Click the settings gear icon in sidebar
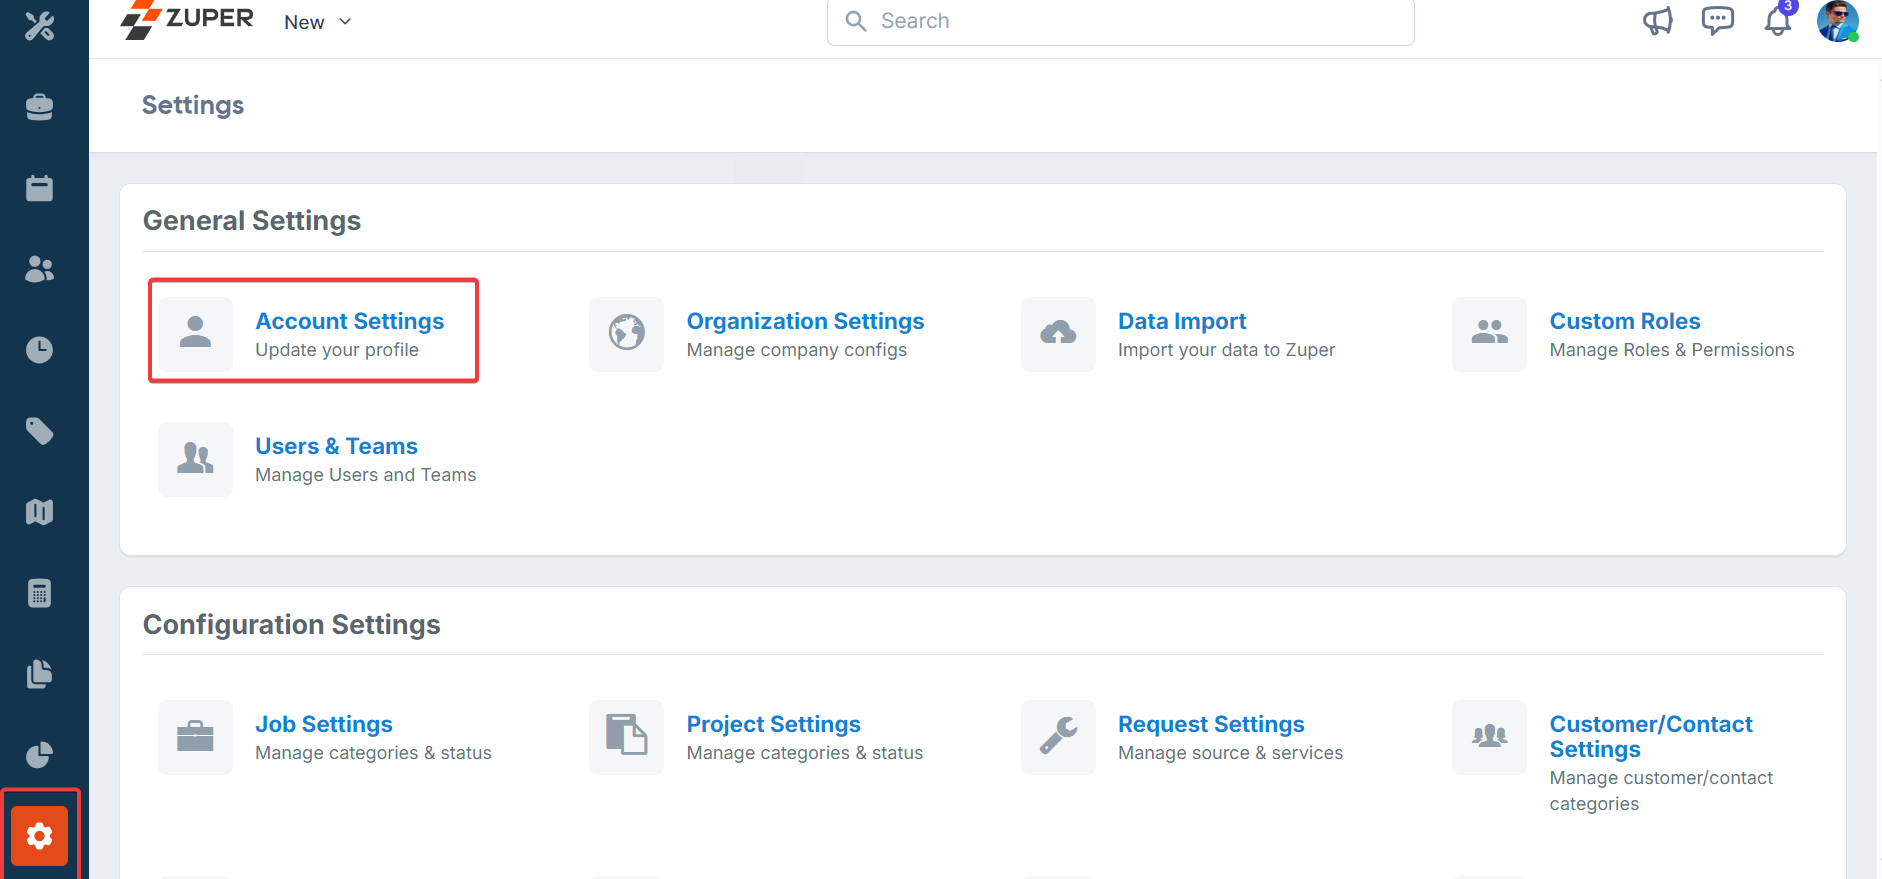The height and width of the screenshot is (879, 1882). coord(39,835)
